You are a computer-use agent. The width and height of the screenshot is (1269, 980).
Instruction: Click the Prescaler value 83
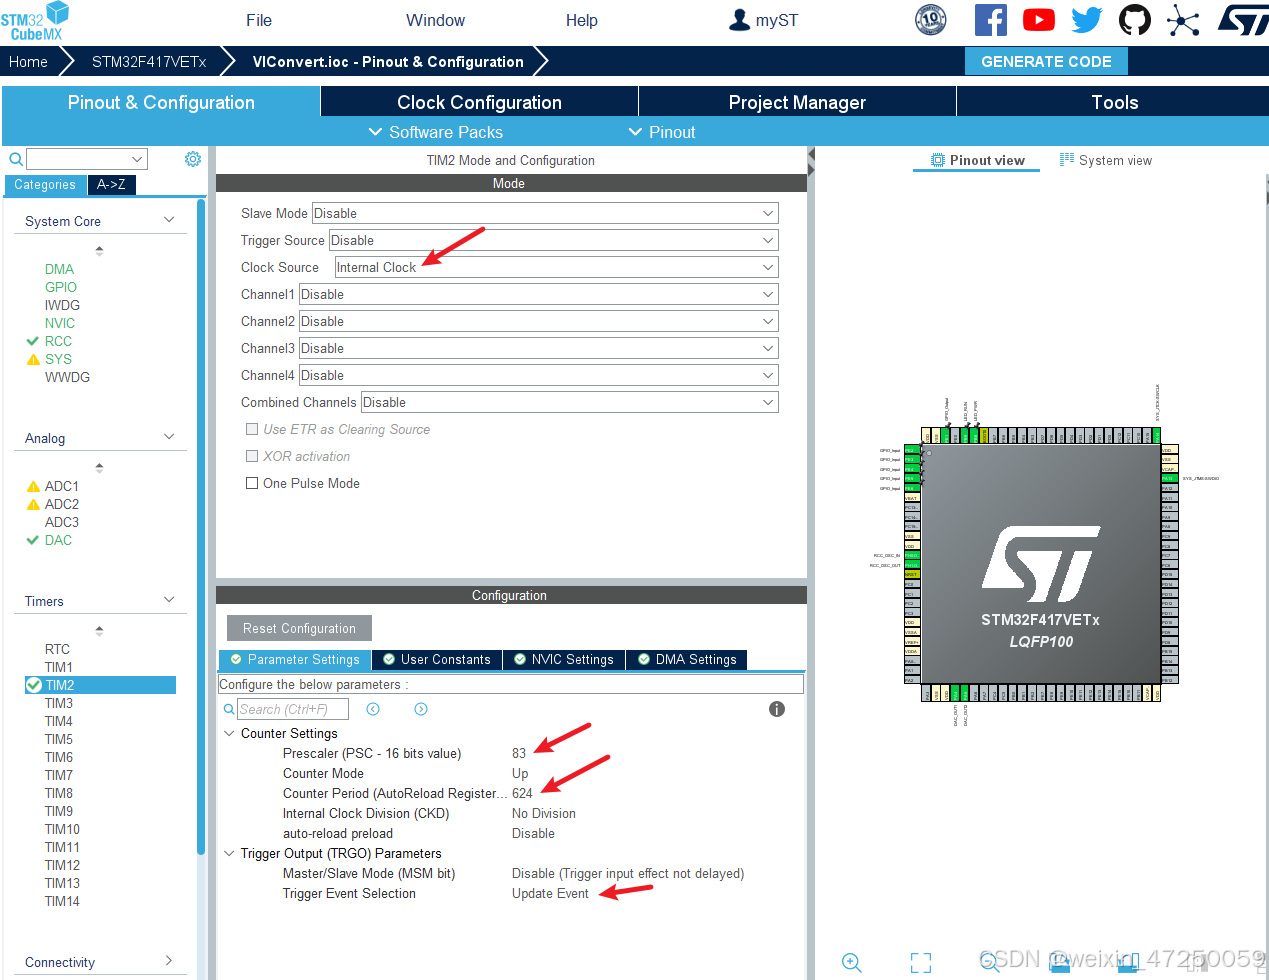click(x=519, y=753)
